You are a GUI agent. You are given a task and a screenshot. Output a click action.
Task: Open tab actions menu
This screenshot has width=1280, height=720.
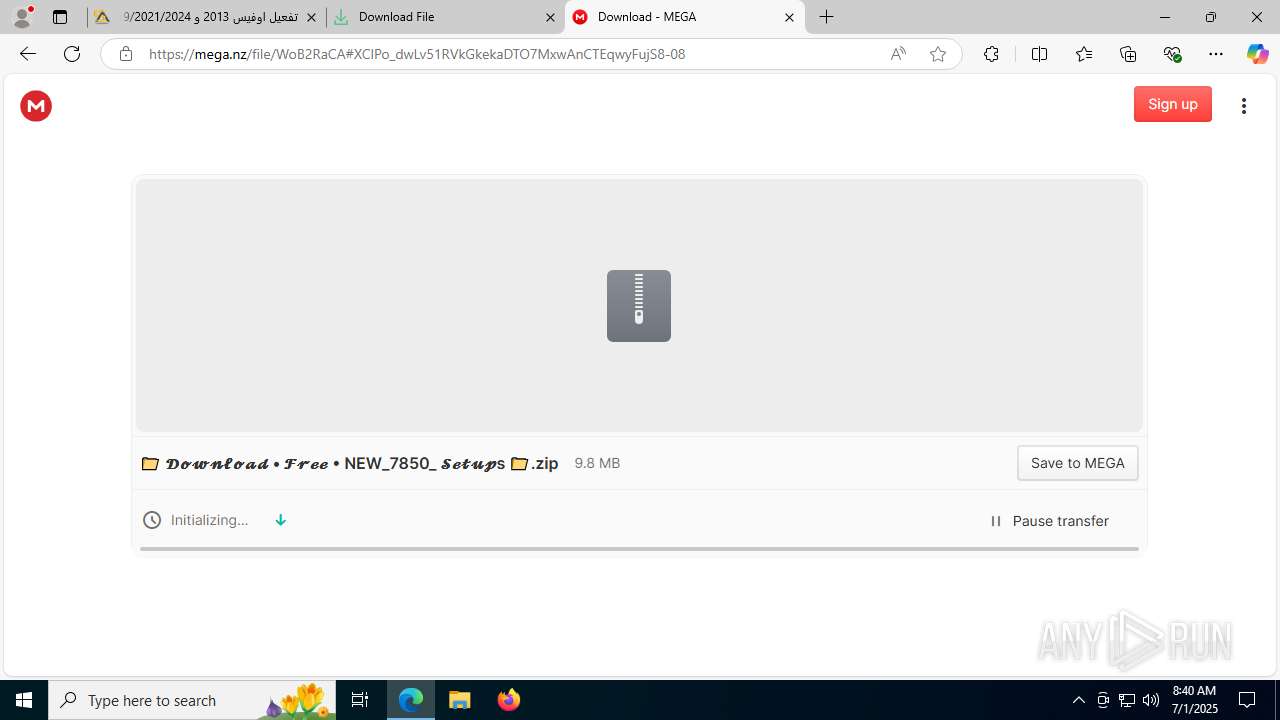tap(60, 17)
